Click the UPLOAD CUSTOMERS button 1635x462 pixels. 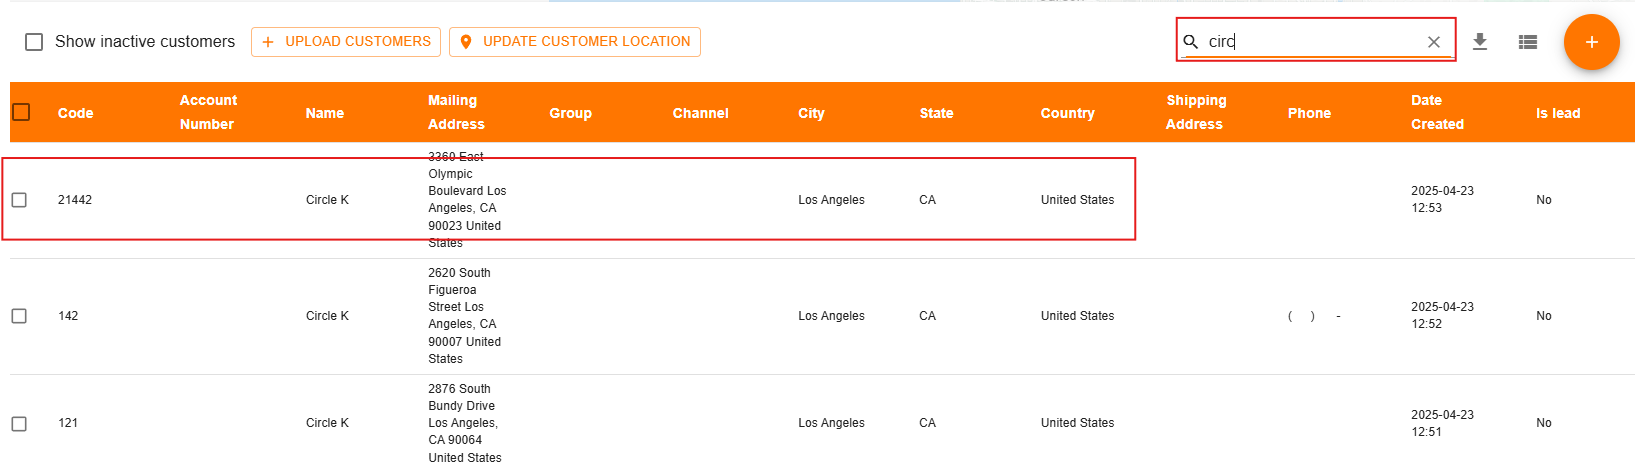[346, 42]
